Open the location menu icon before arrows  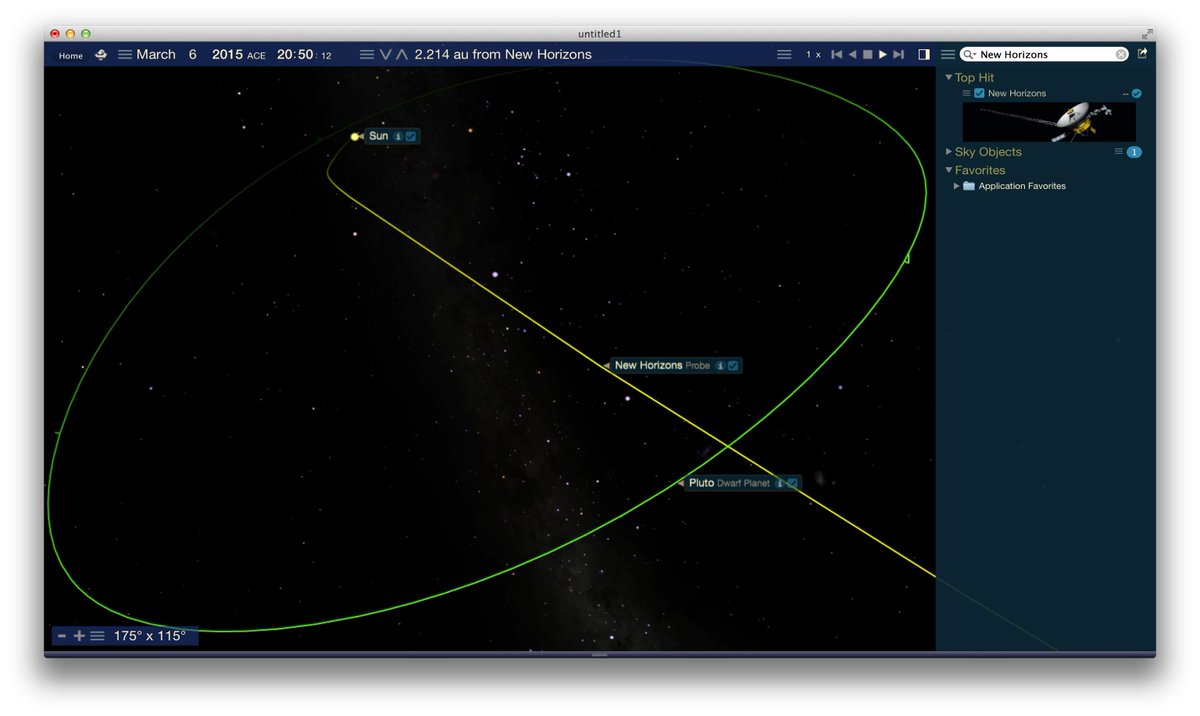(367, 55)
